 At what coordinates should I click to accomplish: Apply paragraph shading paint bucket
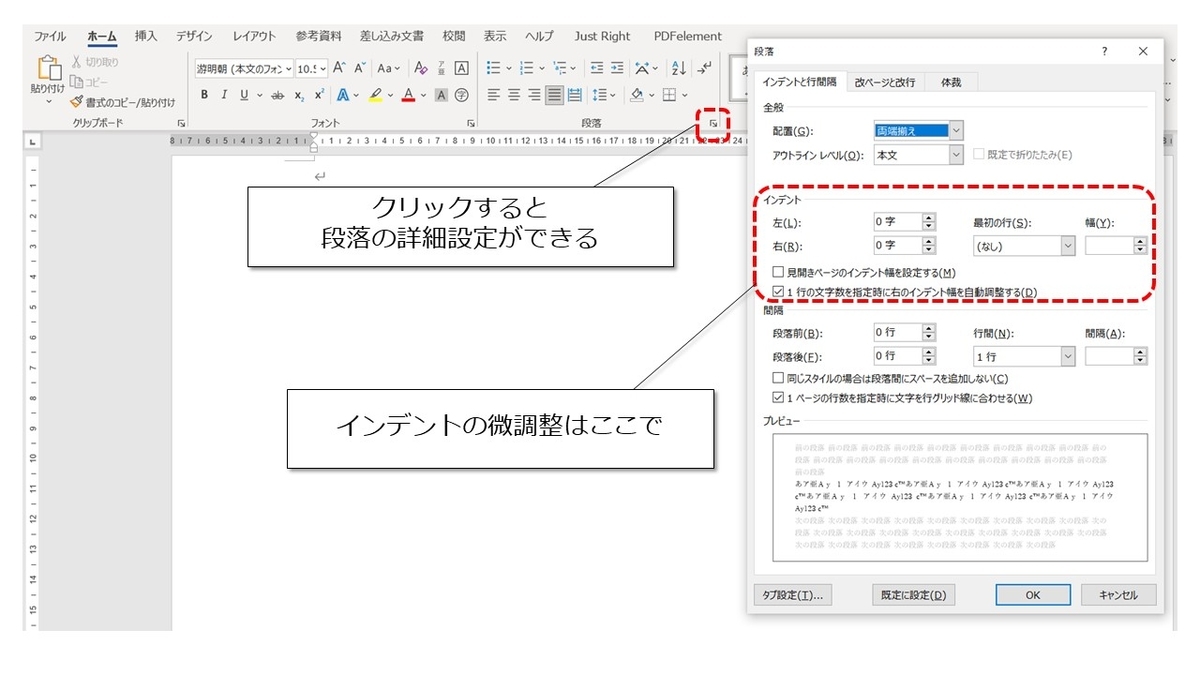pos(636,95)
